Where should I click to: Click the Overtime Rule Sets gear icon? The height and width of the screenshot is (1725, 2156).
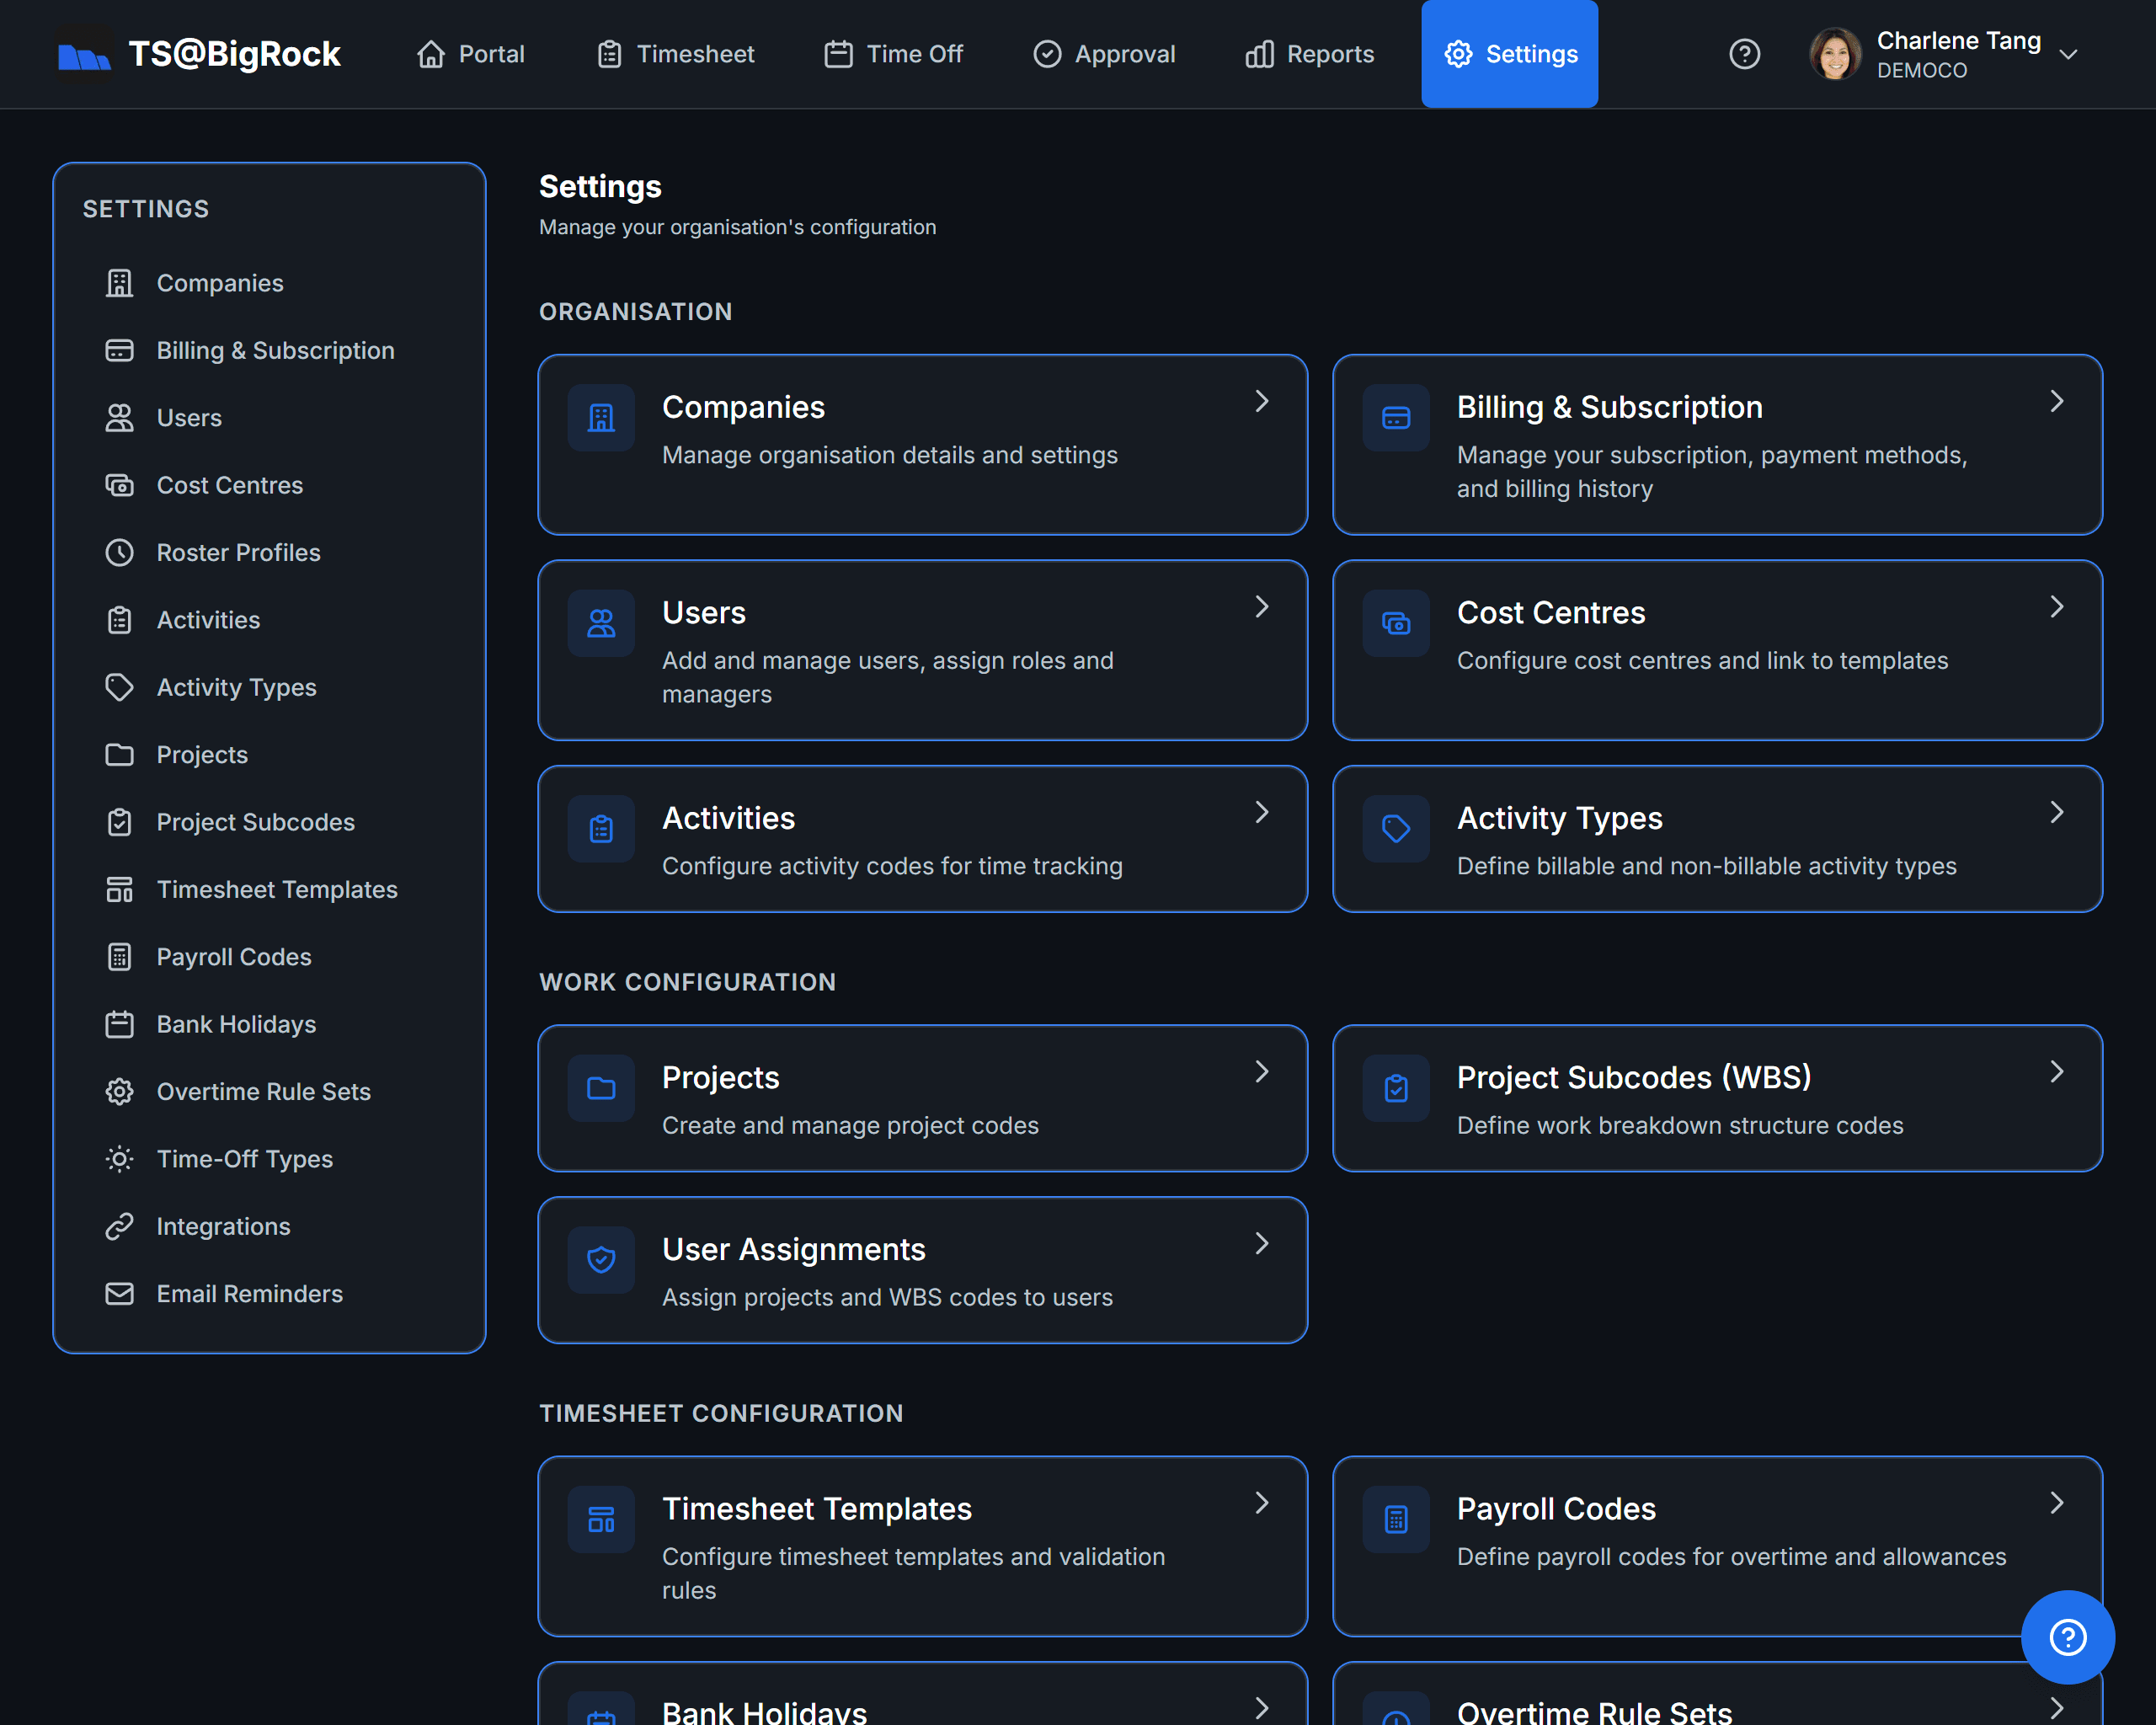click(120, 1091)
